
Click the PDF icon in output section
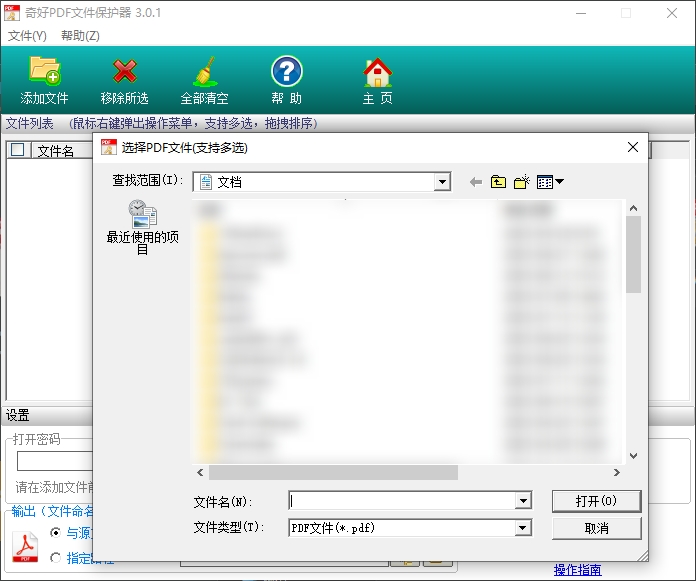(25, 546)
